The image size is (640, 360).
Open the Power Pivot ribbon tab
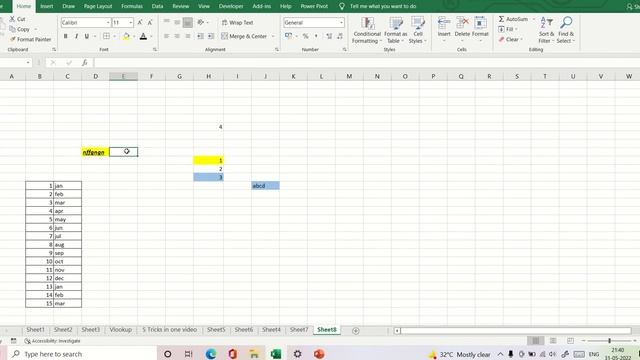coord(314,6)
